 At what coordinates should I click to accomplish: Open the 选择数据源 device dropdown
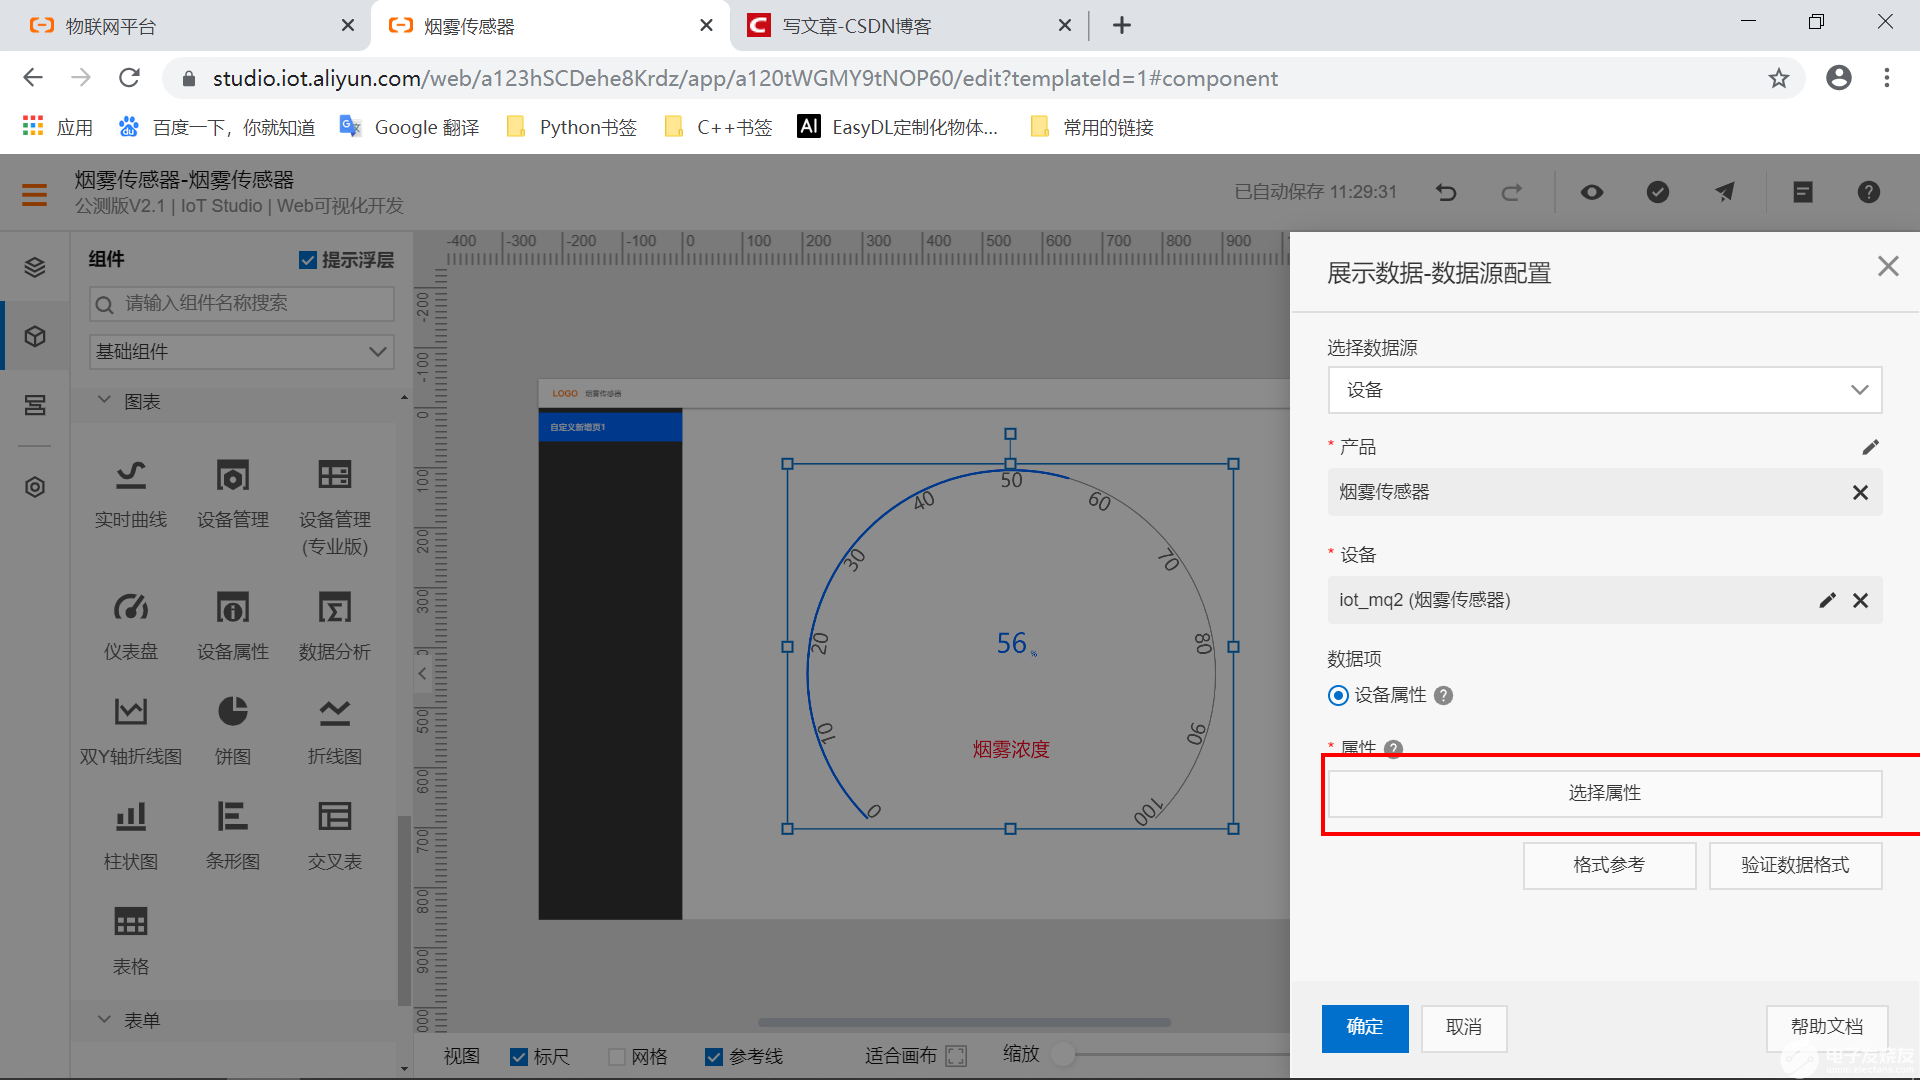tap(1604, 390)
